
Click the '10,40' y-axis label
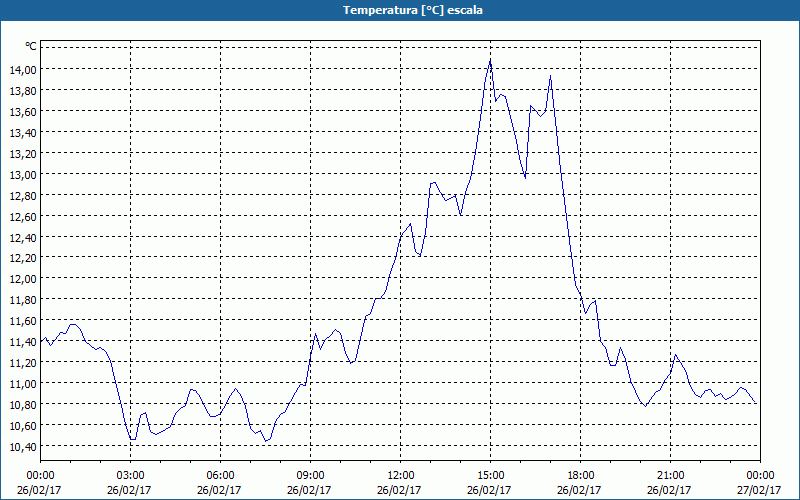(23, 446)
